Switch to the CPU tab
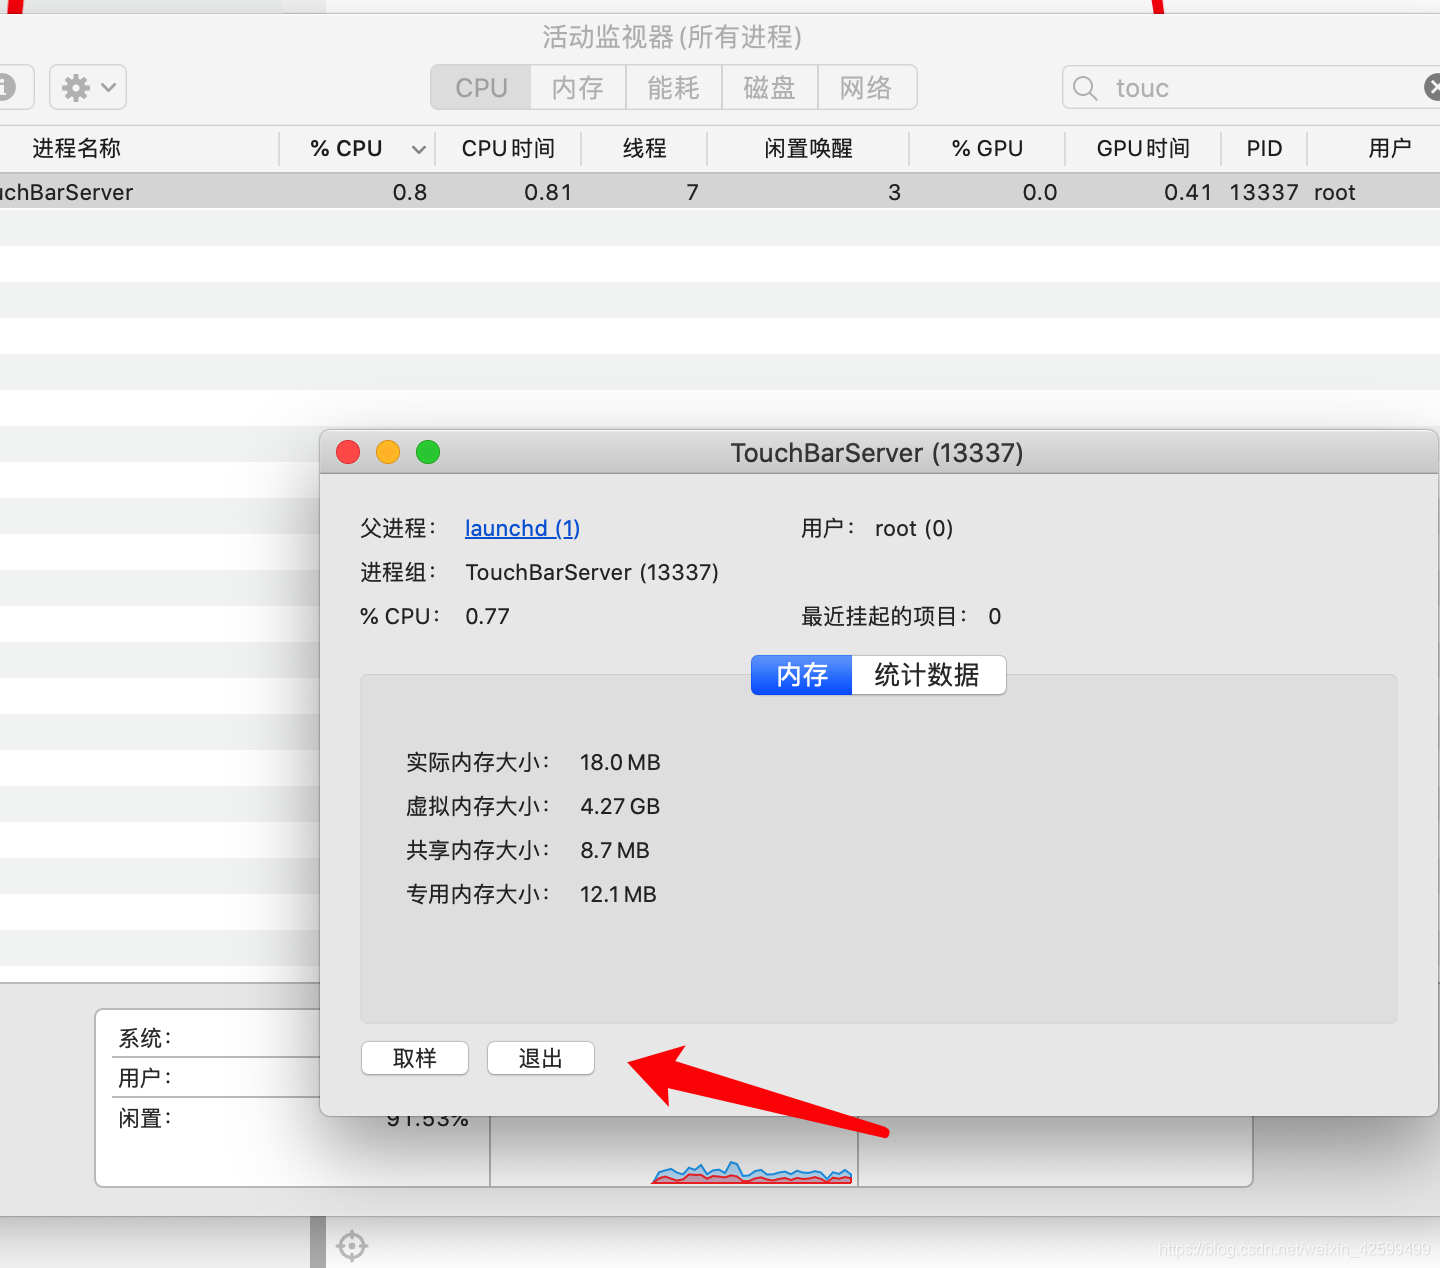 [x=481, y=88]
